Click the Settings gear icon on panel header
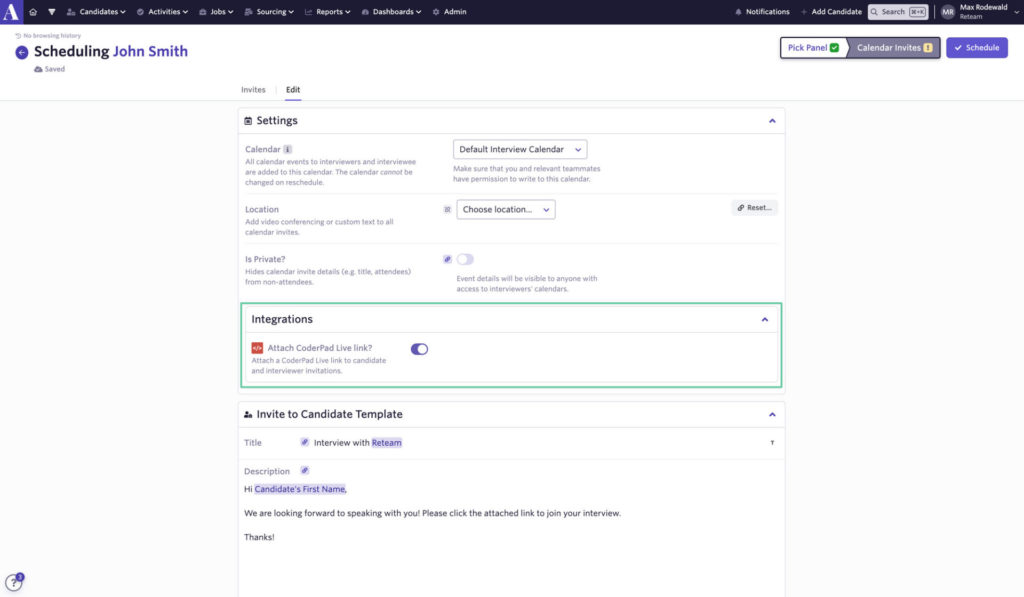This screenshot has height=597, width=1024. (248, 119)
